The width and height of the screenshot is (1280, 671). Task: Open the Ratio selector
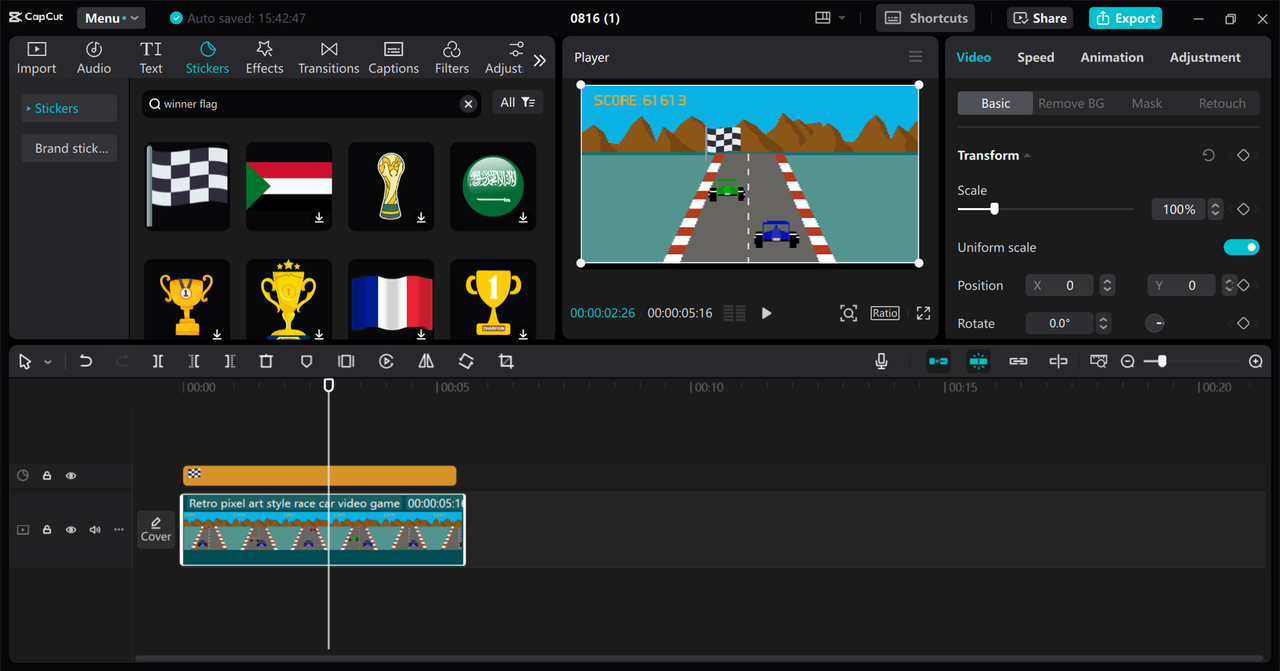pyautogui.click(x=884, y=313)
